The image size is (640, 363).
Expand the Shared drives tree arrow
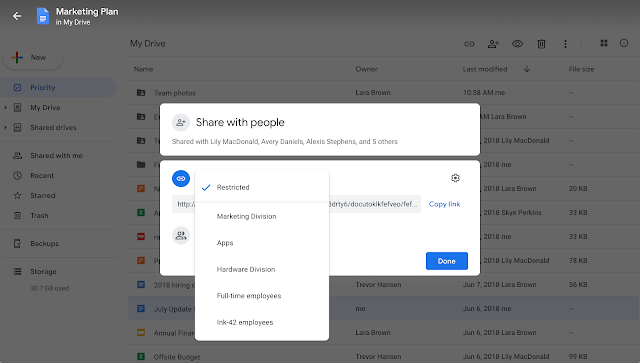coord(5,128)
